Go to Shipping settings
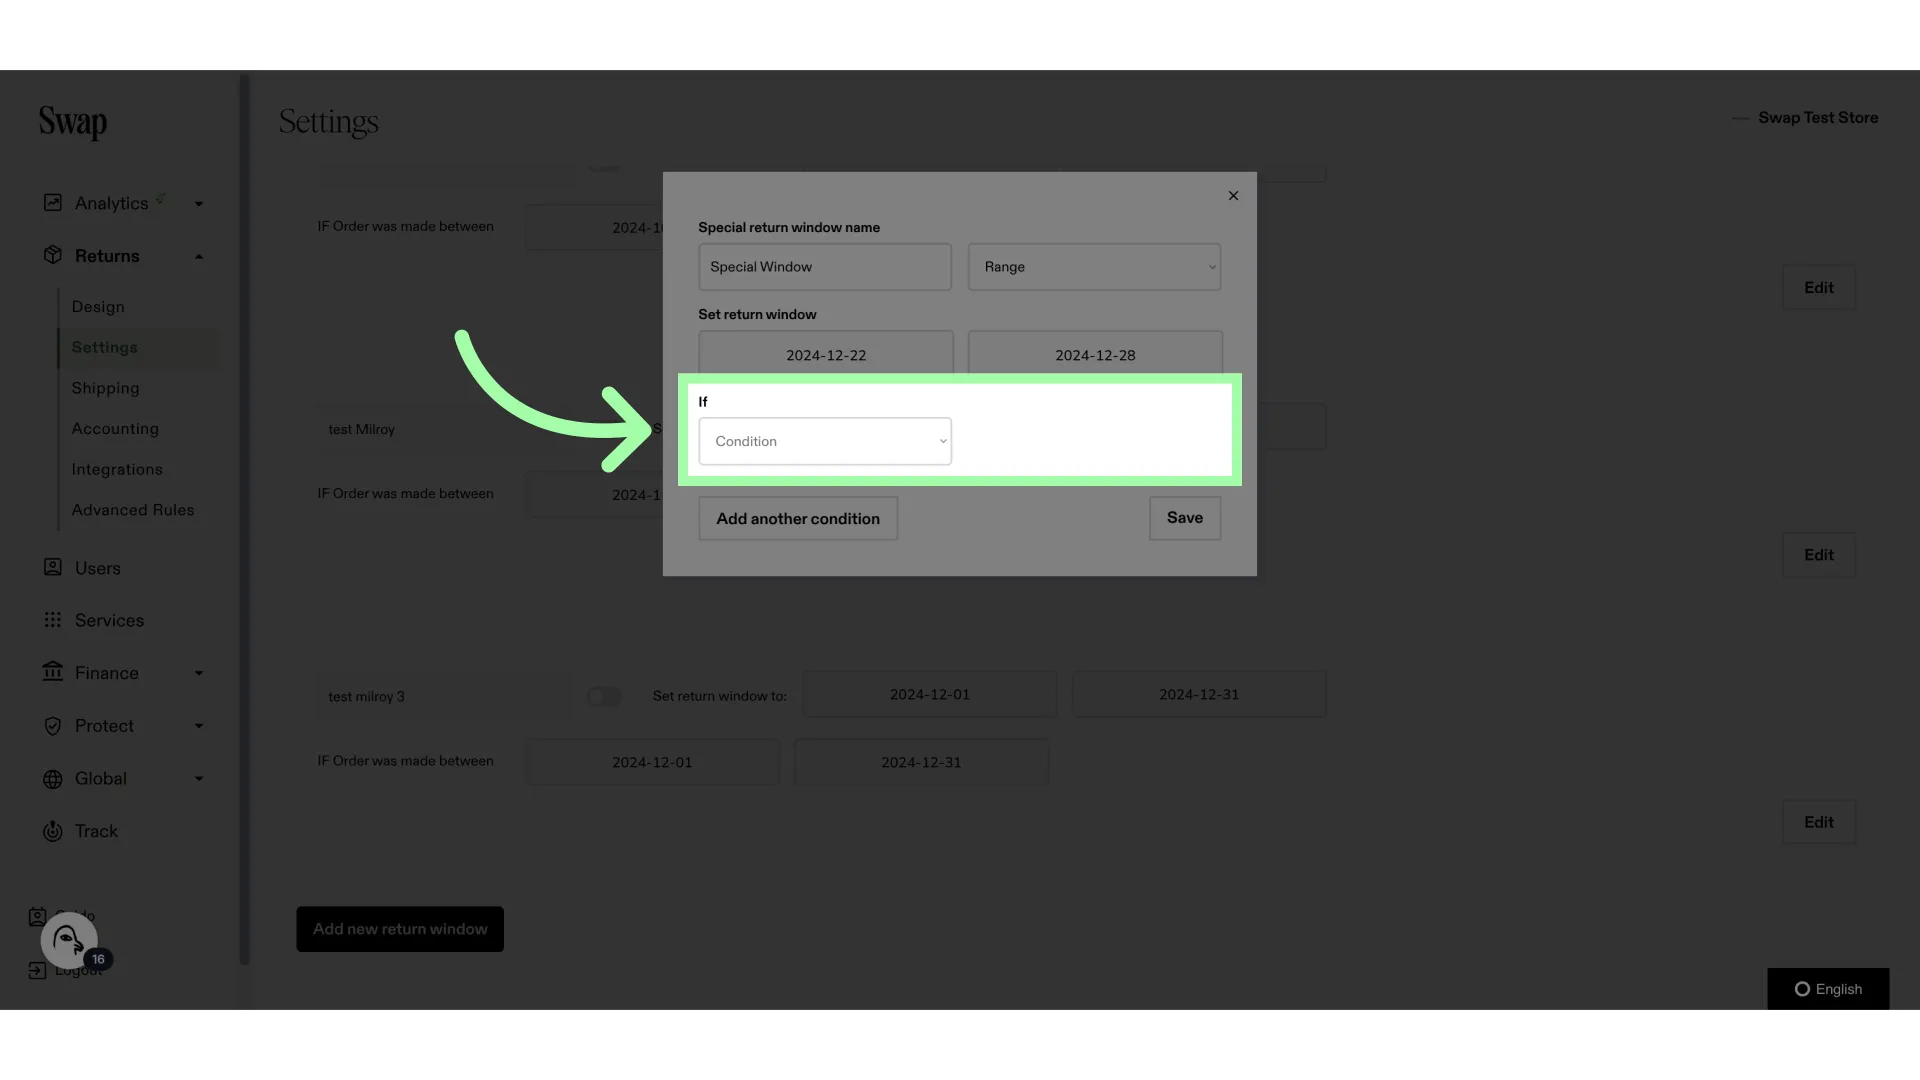The width and height of the screenshot is (1920, 1080). (105, 388)
